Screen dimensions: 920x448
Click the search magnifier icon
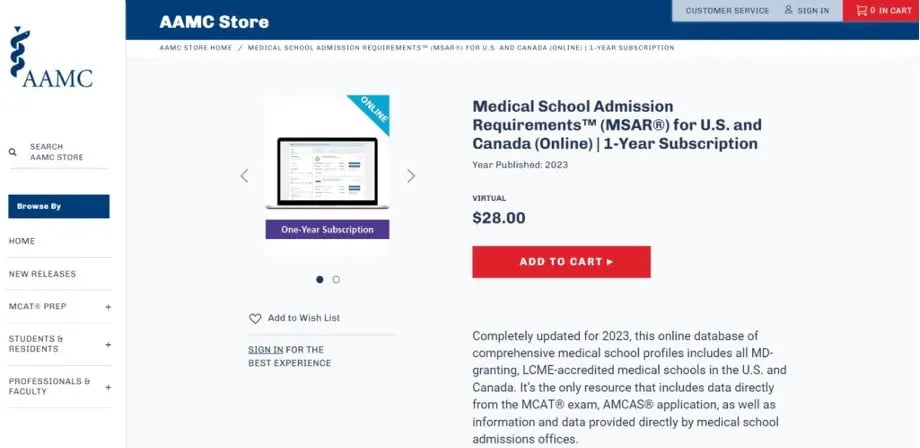tap(13, 152)
